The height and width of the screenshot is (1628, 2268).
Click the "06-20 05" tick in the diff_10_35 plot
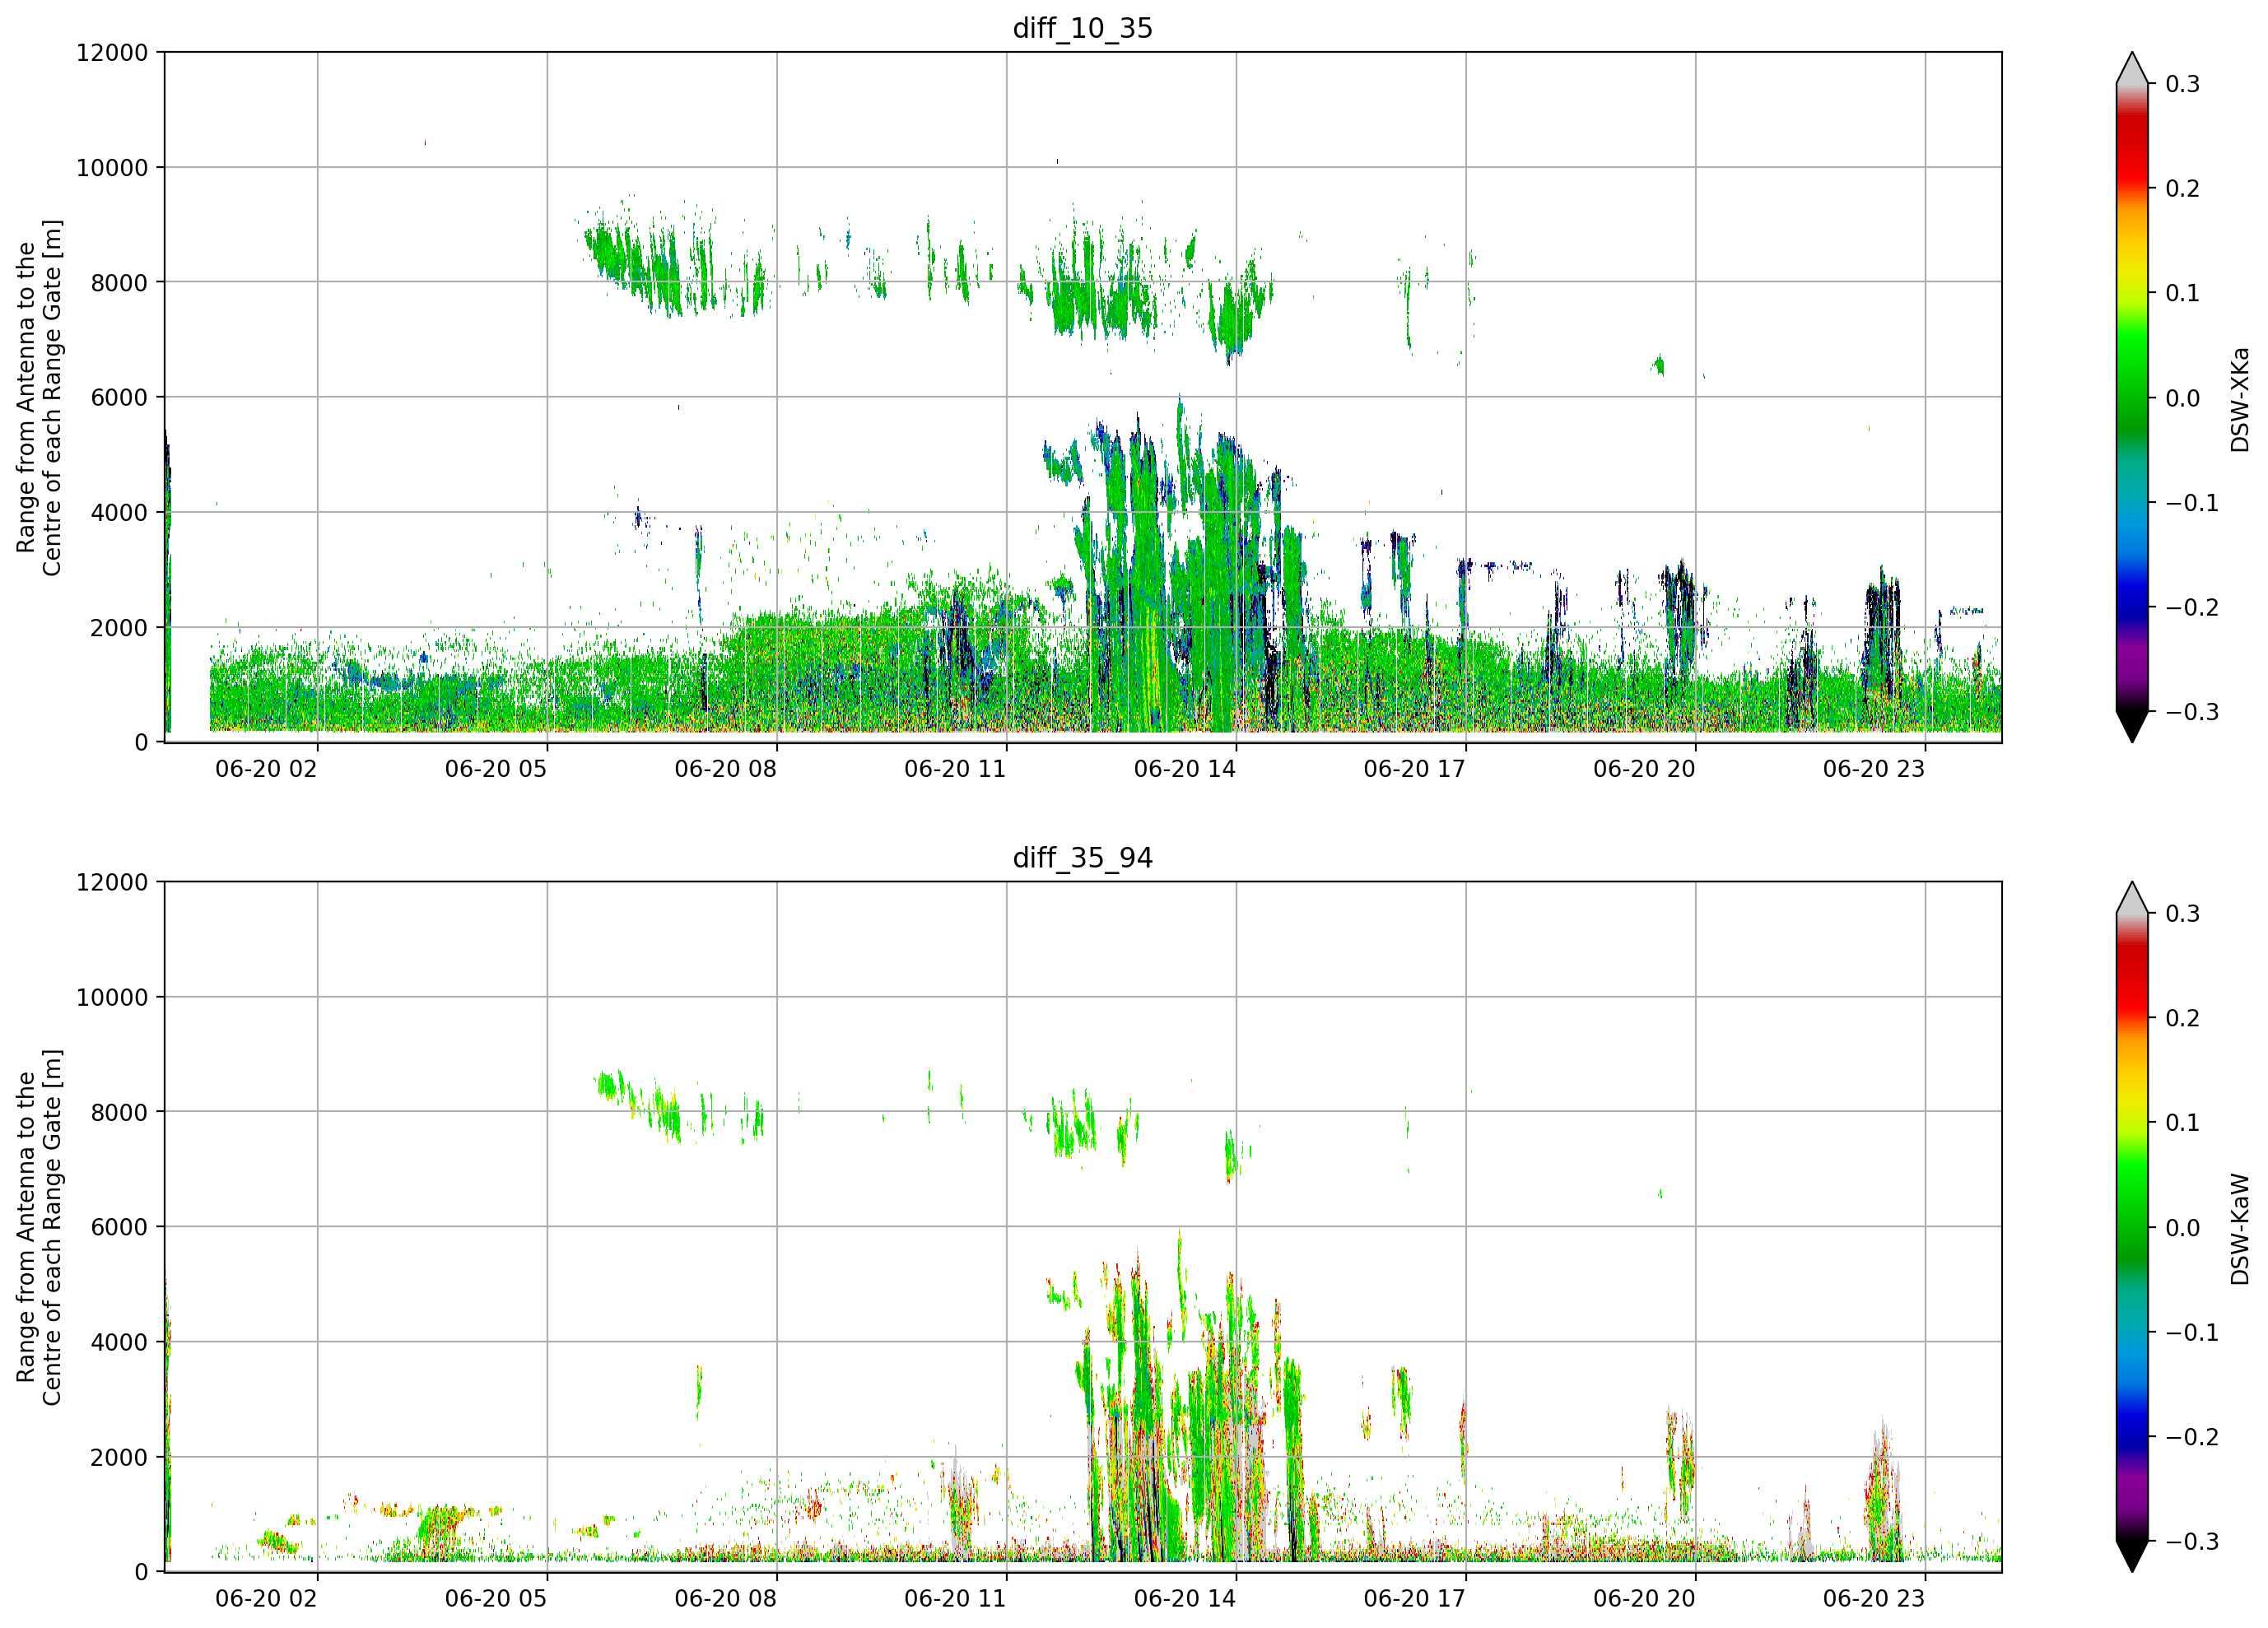496,769
